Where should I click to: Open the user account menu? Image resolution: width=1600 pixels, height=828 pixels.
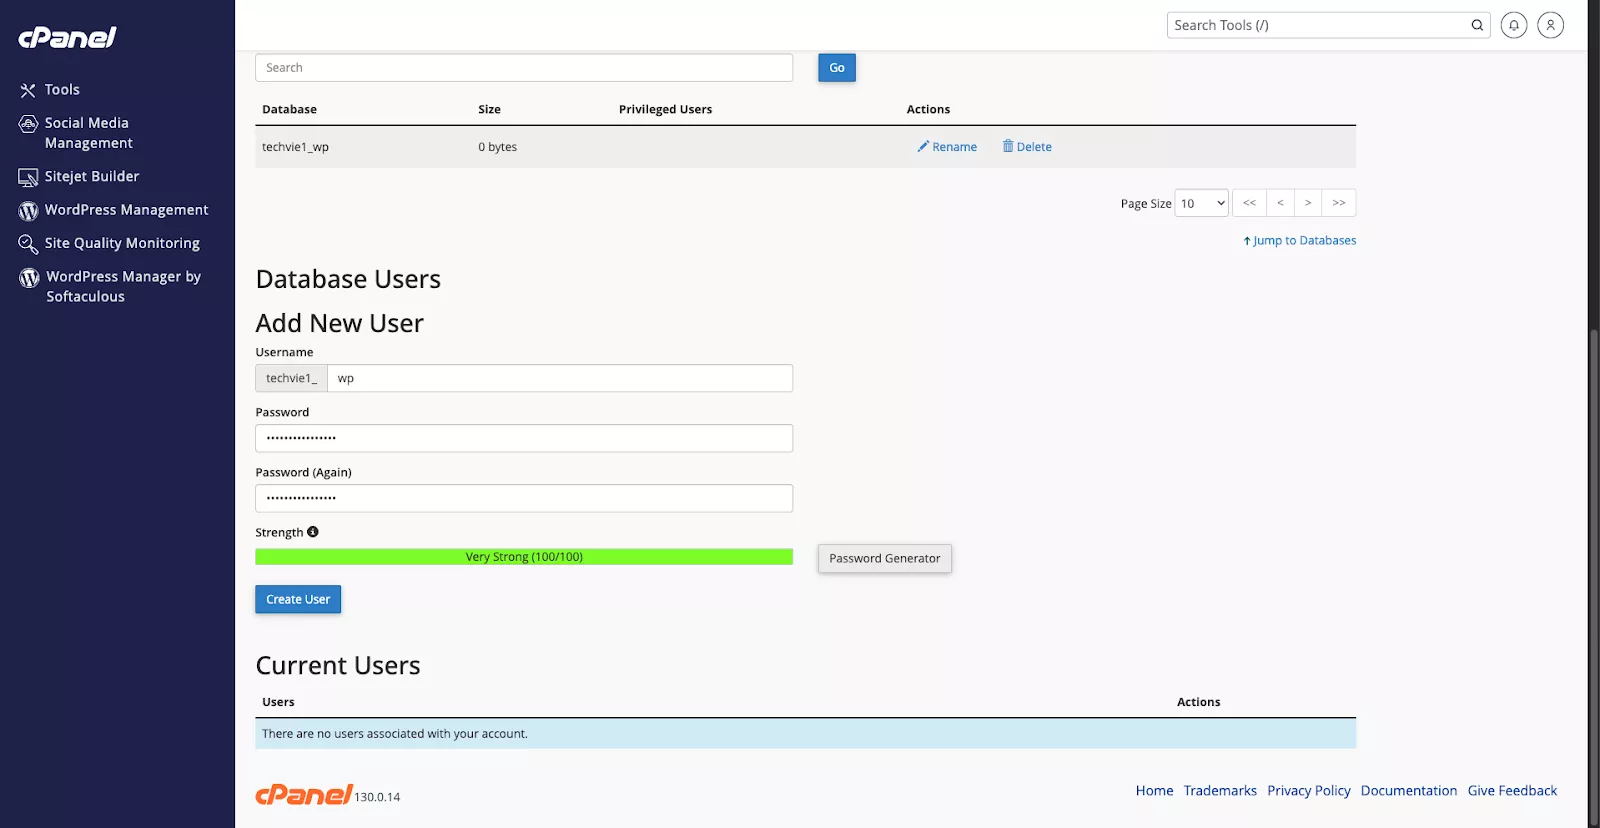(1550, 25)
